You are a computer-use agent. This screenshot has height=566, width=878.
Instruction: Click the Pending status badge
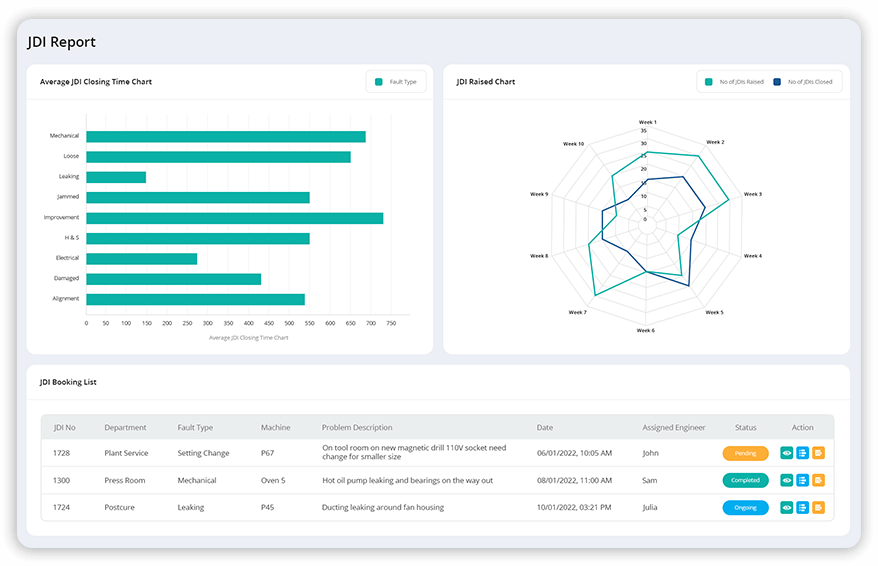coord(745,453)
